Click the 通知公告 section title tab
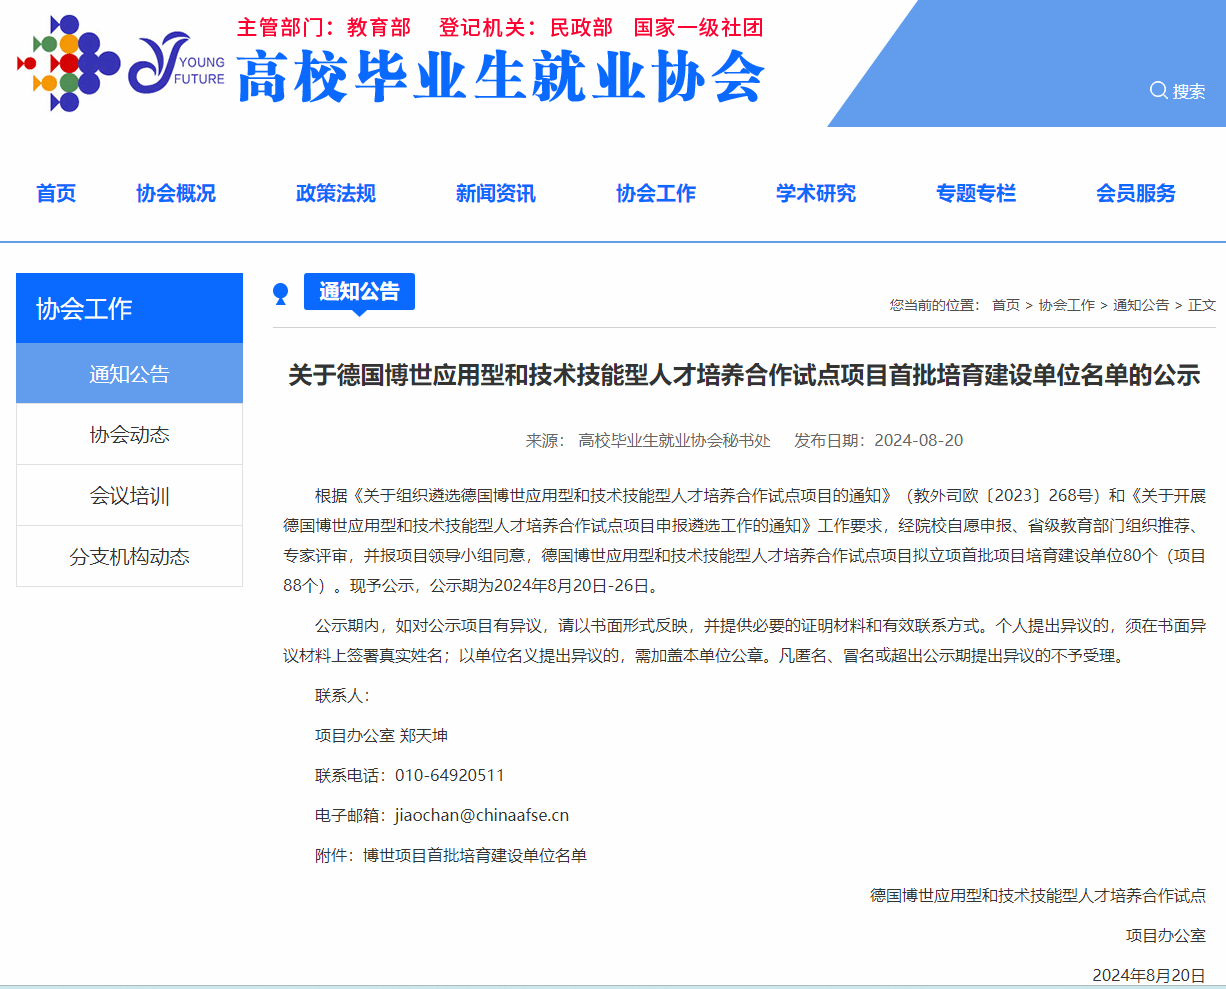The width and height of the screenshot is (1226, 989). point(359,291)
